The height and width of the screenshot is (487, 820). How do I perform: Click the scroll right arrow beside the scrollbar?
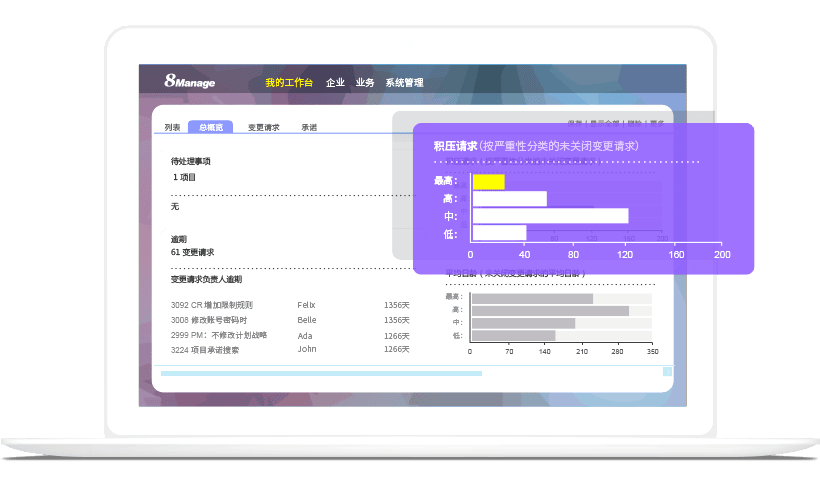(x=667, y=371)
